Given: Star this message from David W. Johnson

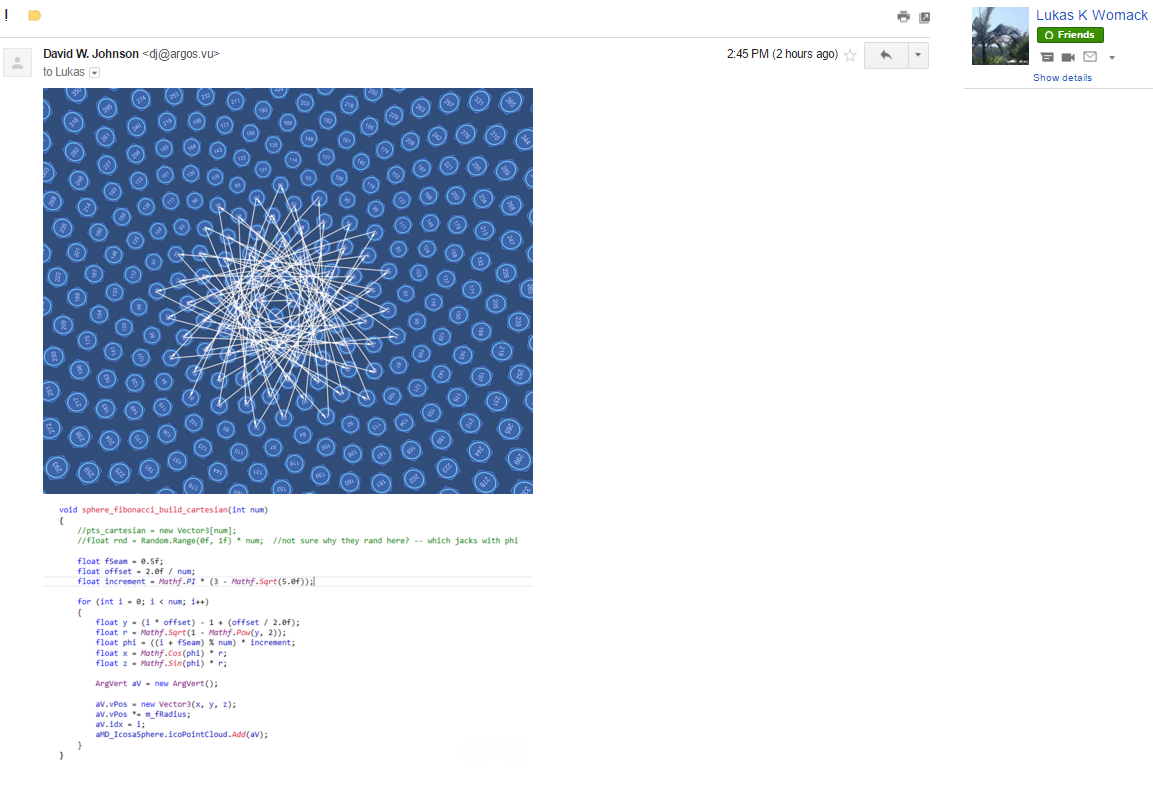Looking at the screenshot, I should coord(850,55).
